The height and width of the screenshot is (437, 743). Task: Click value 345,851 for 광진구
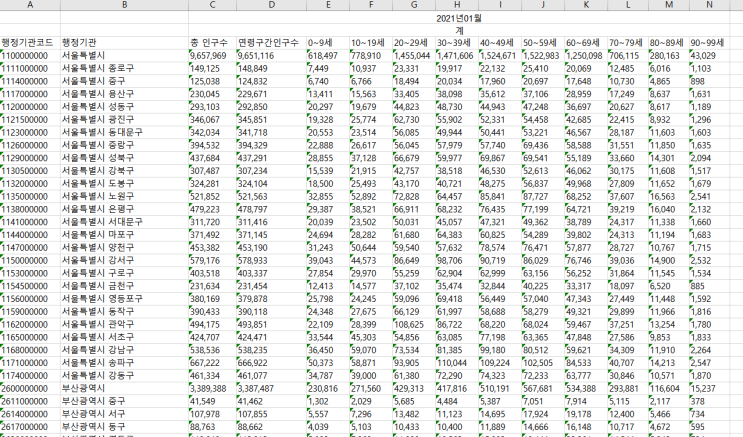pos(272,119)
